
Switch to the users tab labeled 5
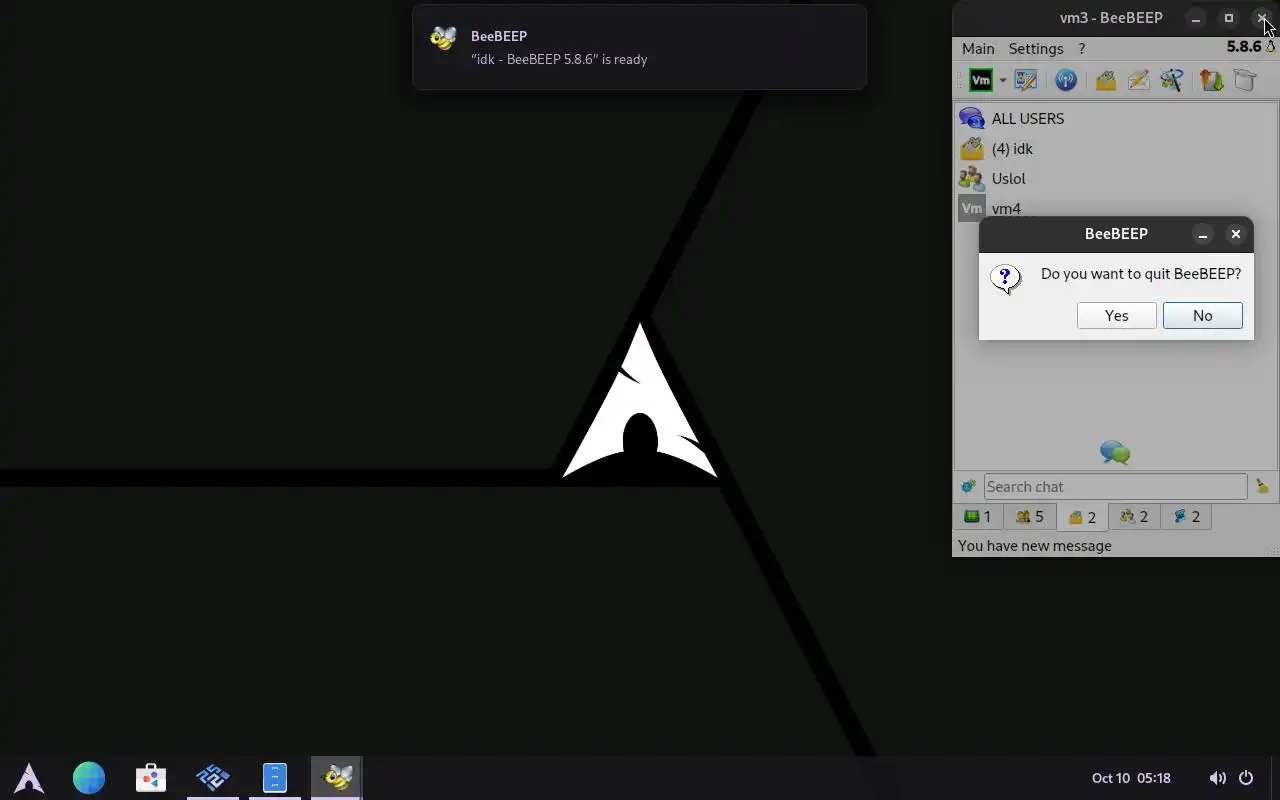(x=1029, y=516)
